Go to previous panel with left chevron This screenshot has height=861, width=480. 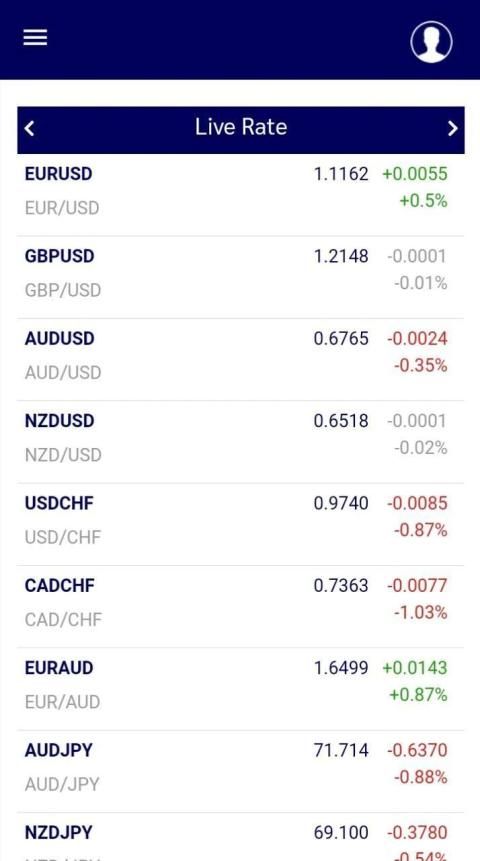point(30,128)
